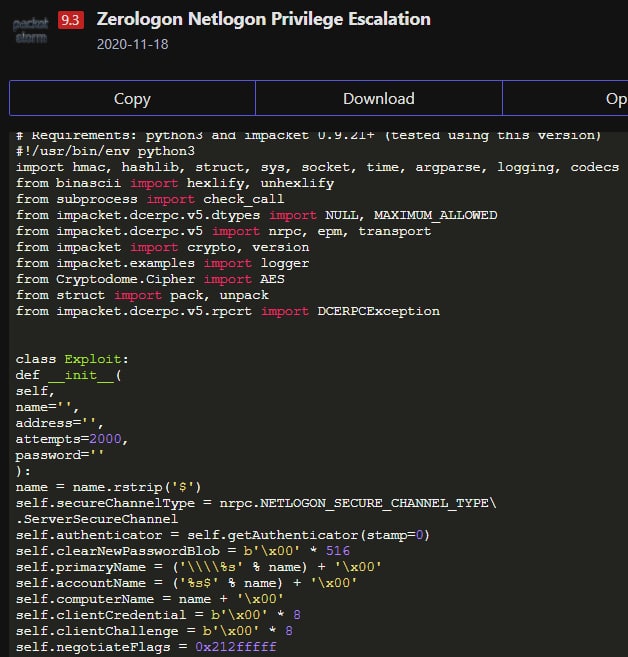Image resolution: width=628 pixels, height=657 pixels.
Task: Click the "password=''" parameter line
Action: pos(59,455)
